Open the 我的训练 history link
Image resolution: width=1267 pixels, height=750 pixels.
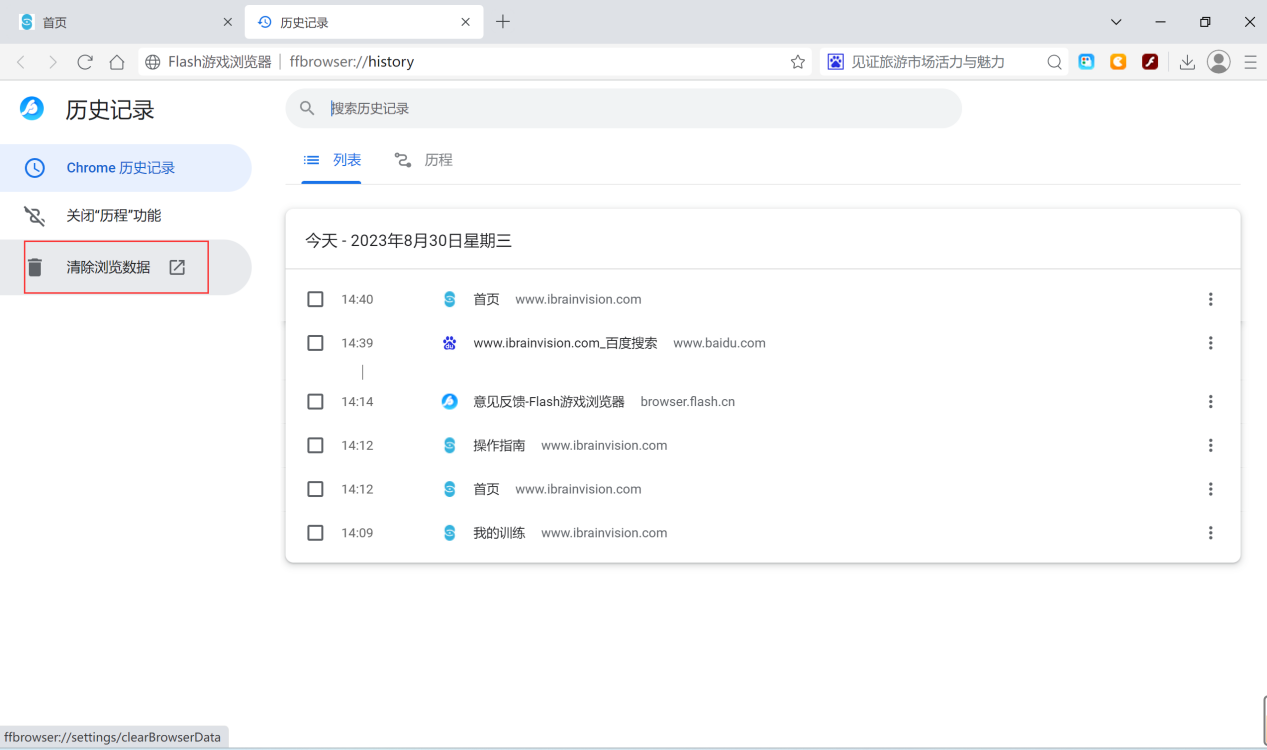[x=499, y=533]
